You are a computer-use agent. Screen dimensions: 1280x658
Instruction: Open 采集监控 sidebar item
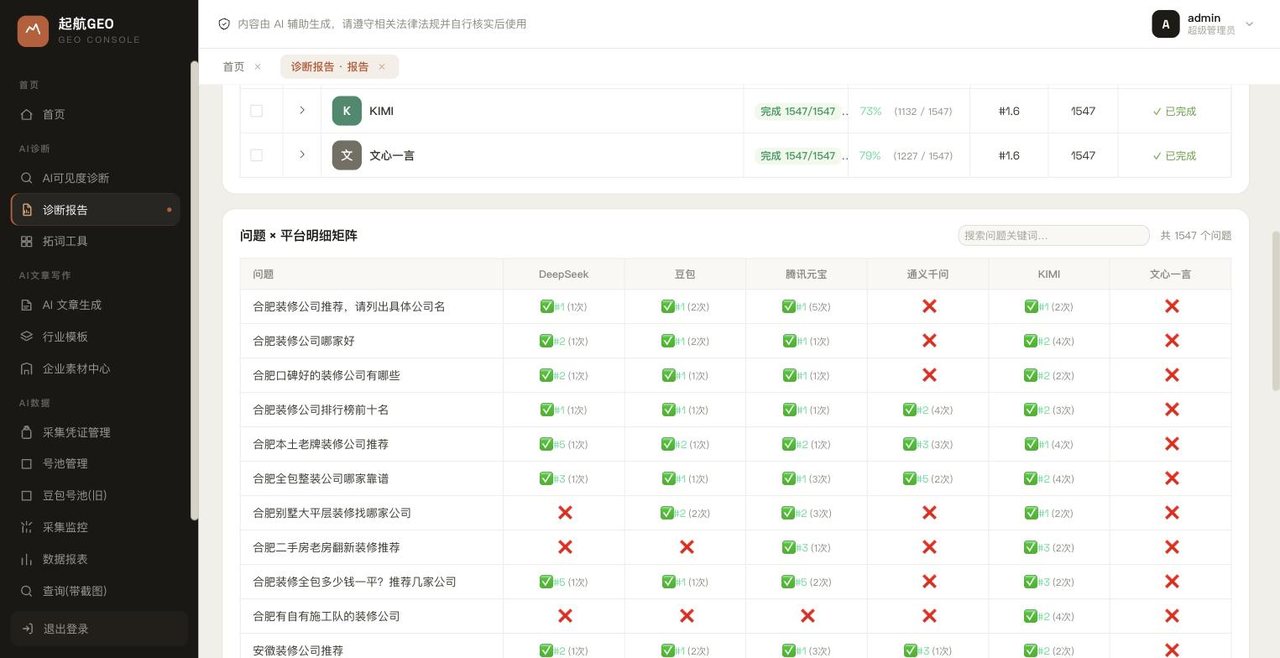[x=95, y=527]
